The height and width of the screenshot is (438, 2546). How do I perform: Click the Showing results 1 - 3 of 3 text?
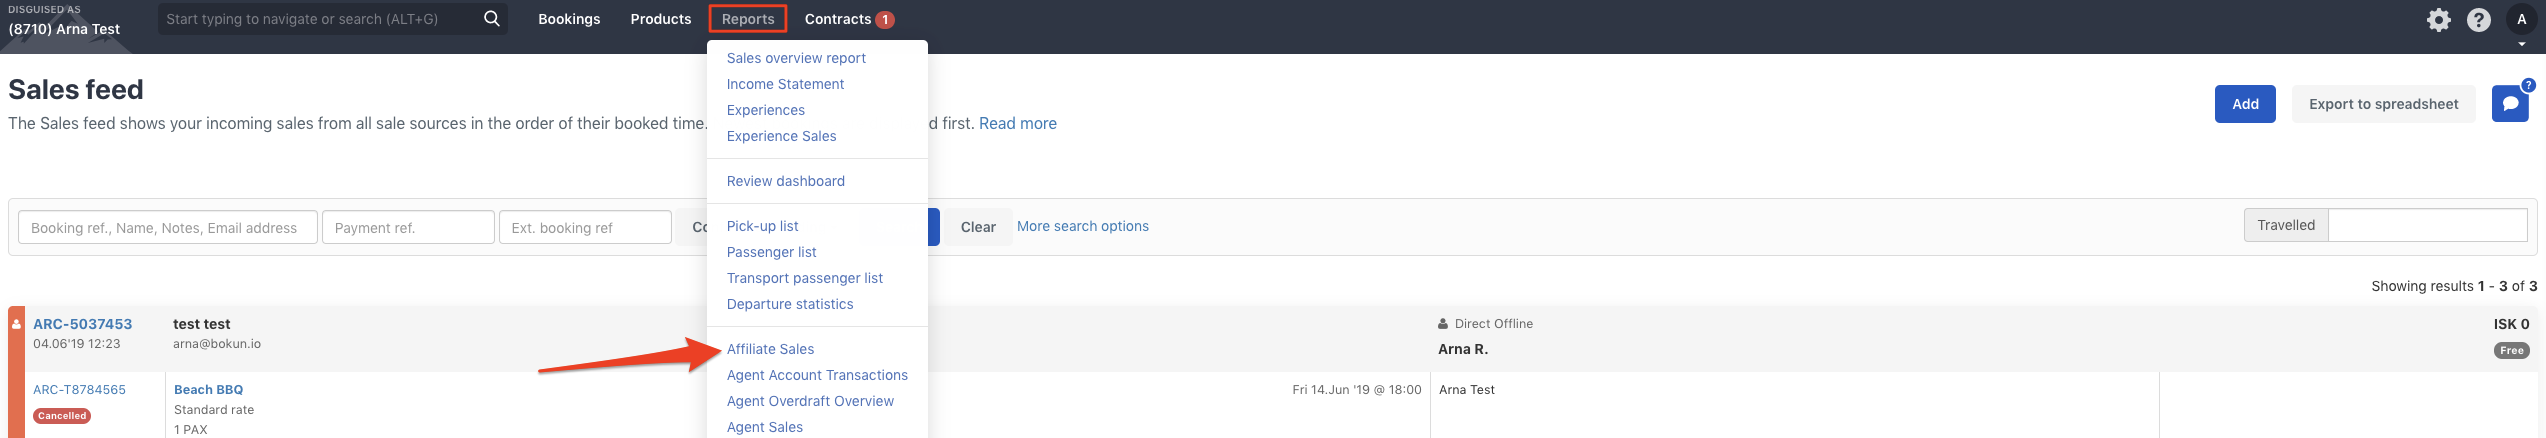[x=2454, y=286]
